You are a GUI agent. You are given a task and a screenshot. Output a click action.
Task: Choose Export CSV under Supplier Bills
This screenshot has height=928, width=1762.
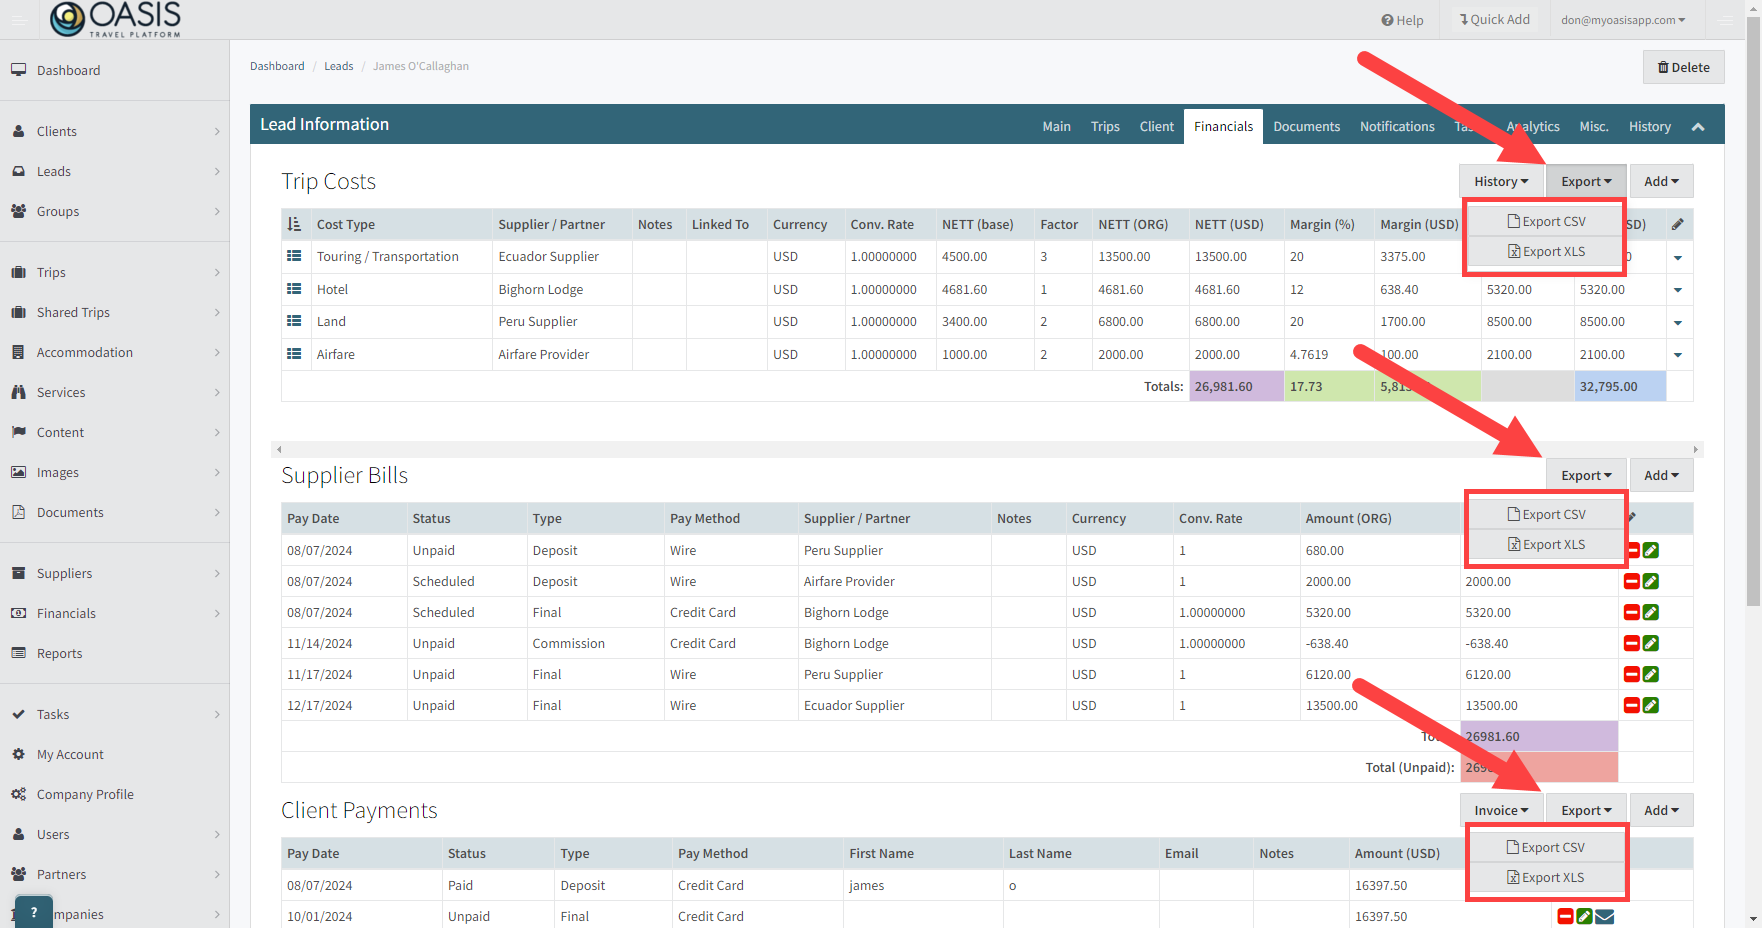pyautogui.click(x=1546, y=514)
